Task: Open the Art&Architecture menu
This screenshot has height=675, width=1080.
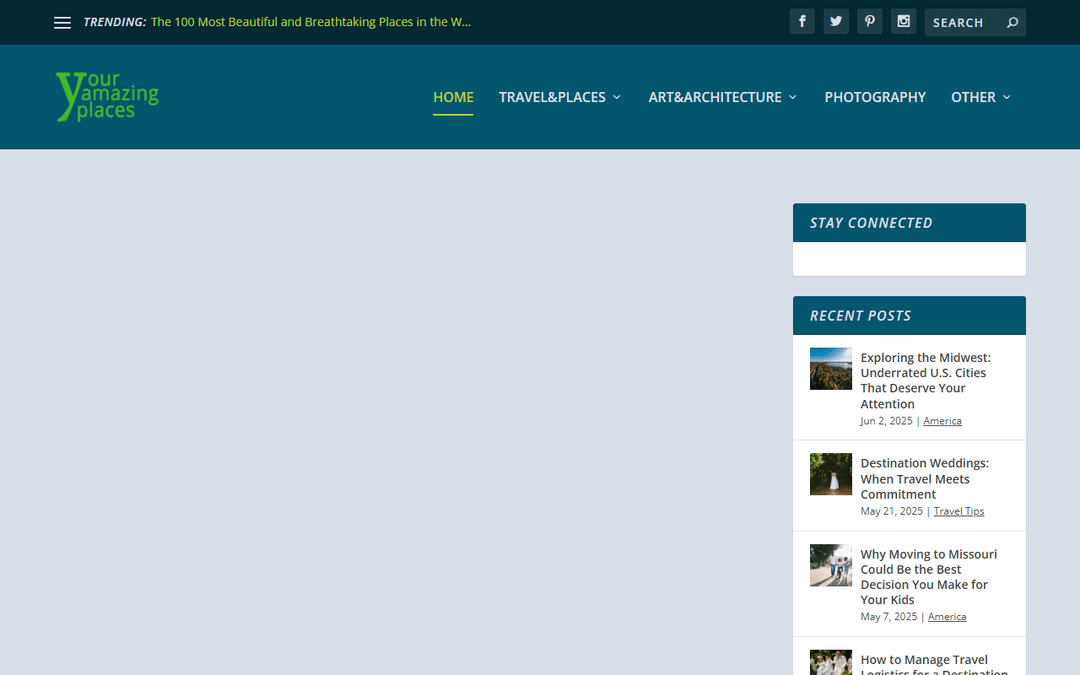Action: (715, 97)
